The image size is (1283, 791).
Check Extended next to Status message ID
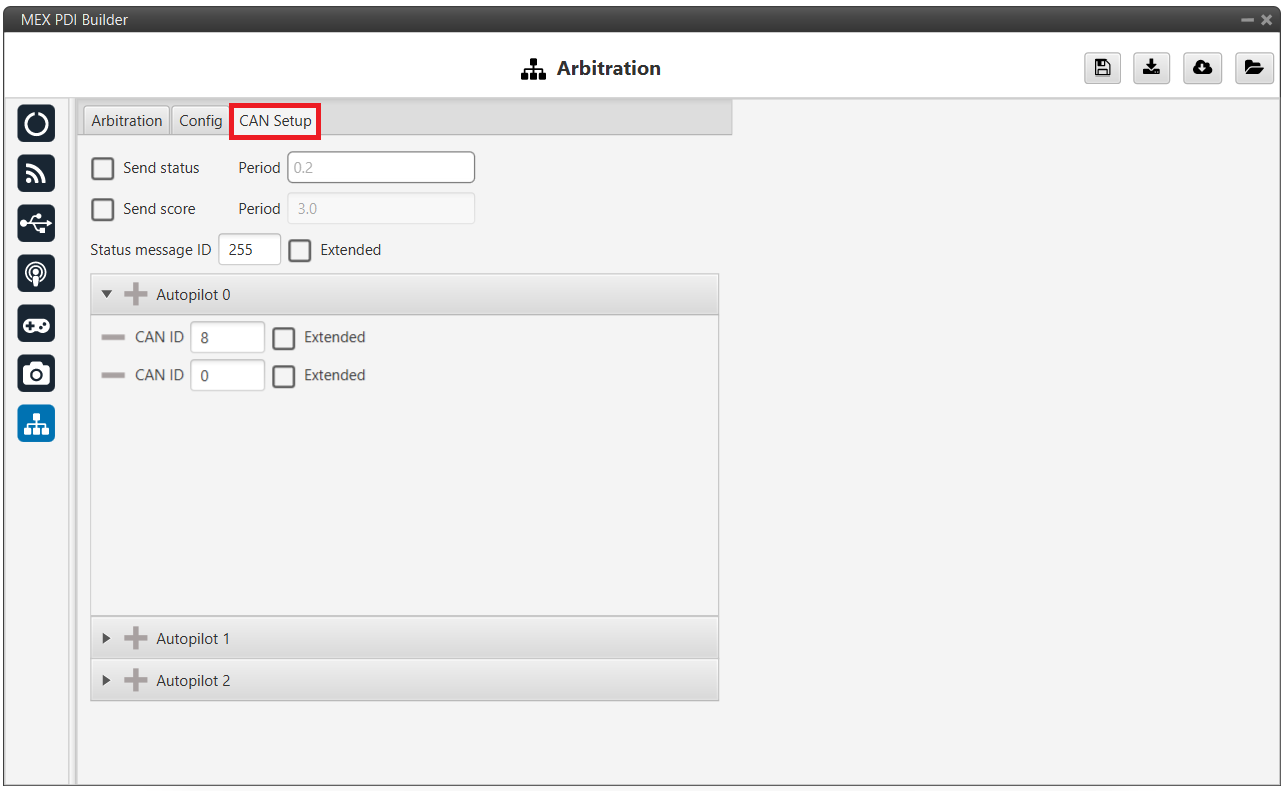[x=300, y=250]
